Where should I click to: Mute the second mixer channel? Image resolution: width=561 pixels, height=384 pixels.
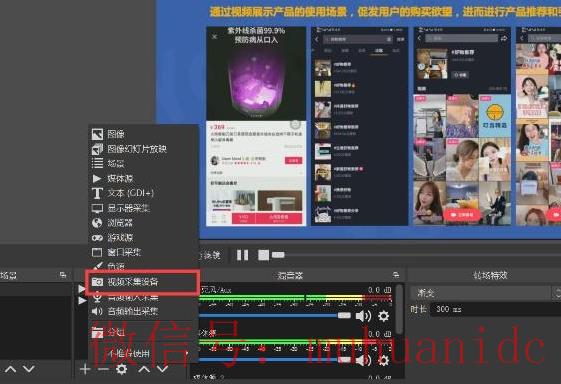click(x=363, y=360)
